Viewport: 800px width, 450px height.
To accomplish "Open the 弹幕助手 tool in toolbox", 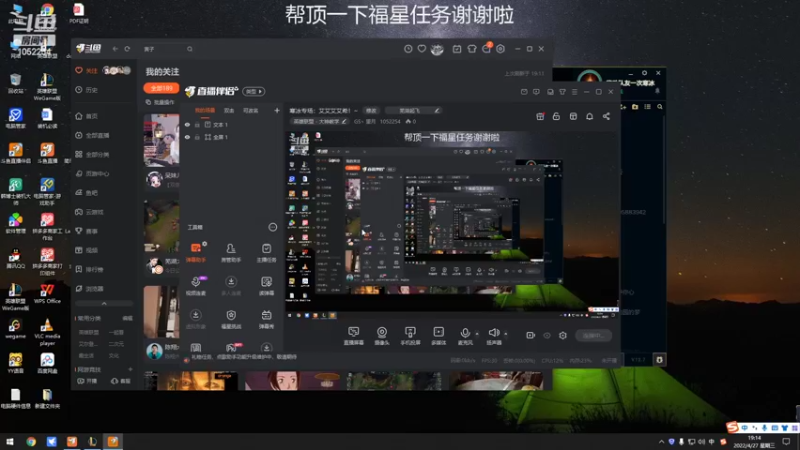I will 196,253.
